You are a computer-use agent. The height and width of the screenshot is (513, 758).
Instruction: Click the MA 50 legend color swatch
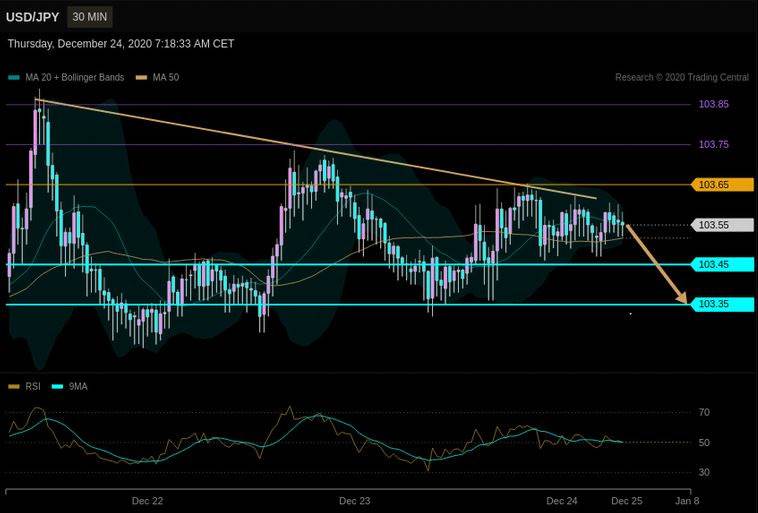142,77
